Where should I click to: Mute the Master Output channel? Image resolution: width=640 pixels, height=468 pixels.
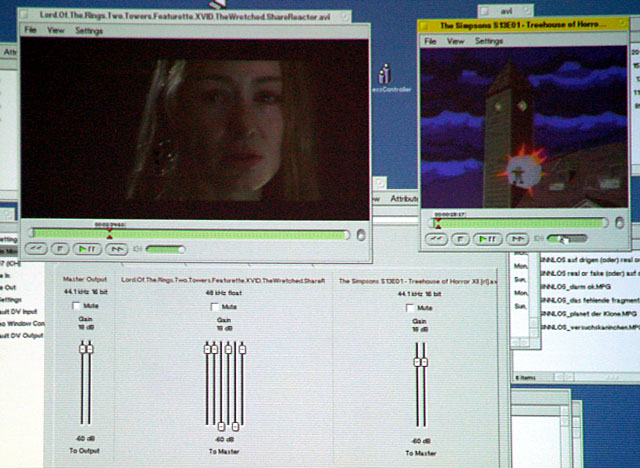coord(77,305)
